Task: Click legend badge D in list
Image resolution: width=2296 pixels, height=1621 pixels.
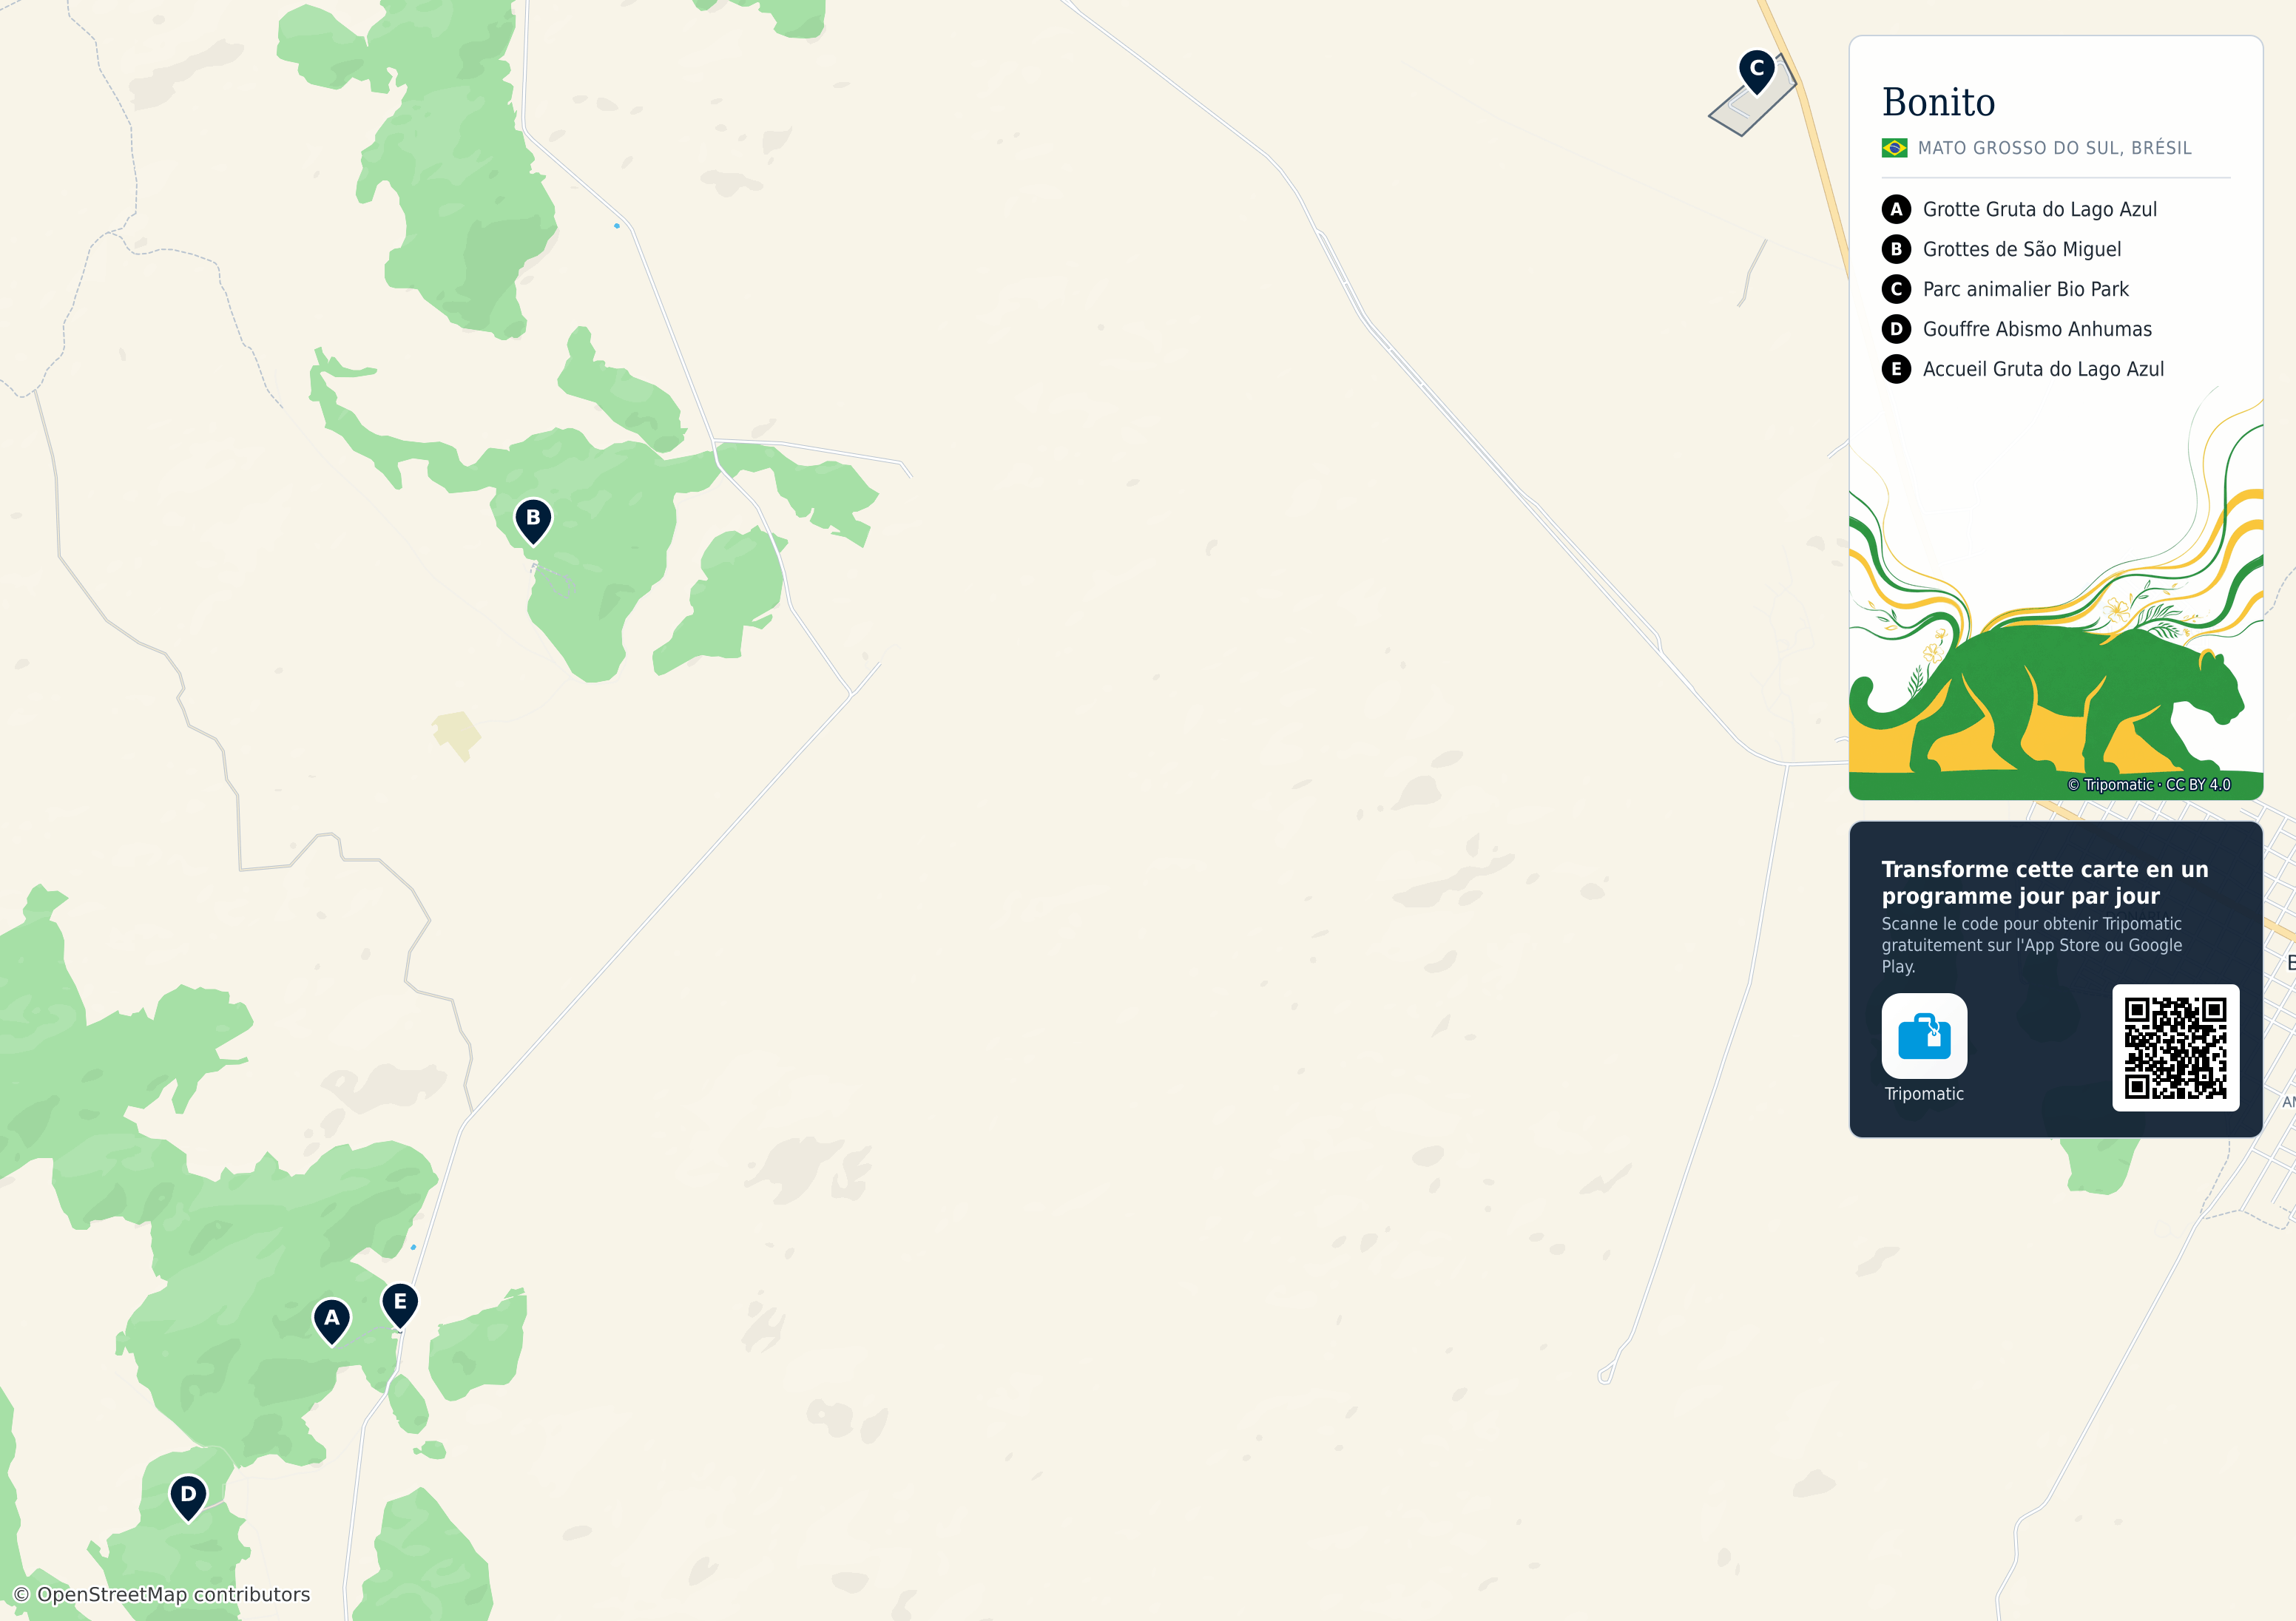Action: point(1896,329)
